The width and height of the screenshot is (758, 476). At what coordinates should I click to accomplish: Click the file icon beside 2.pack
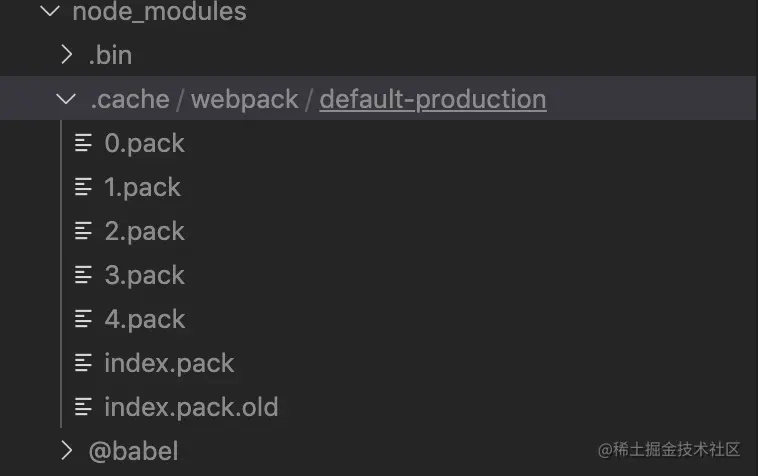coord(83,231)
